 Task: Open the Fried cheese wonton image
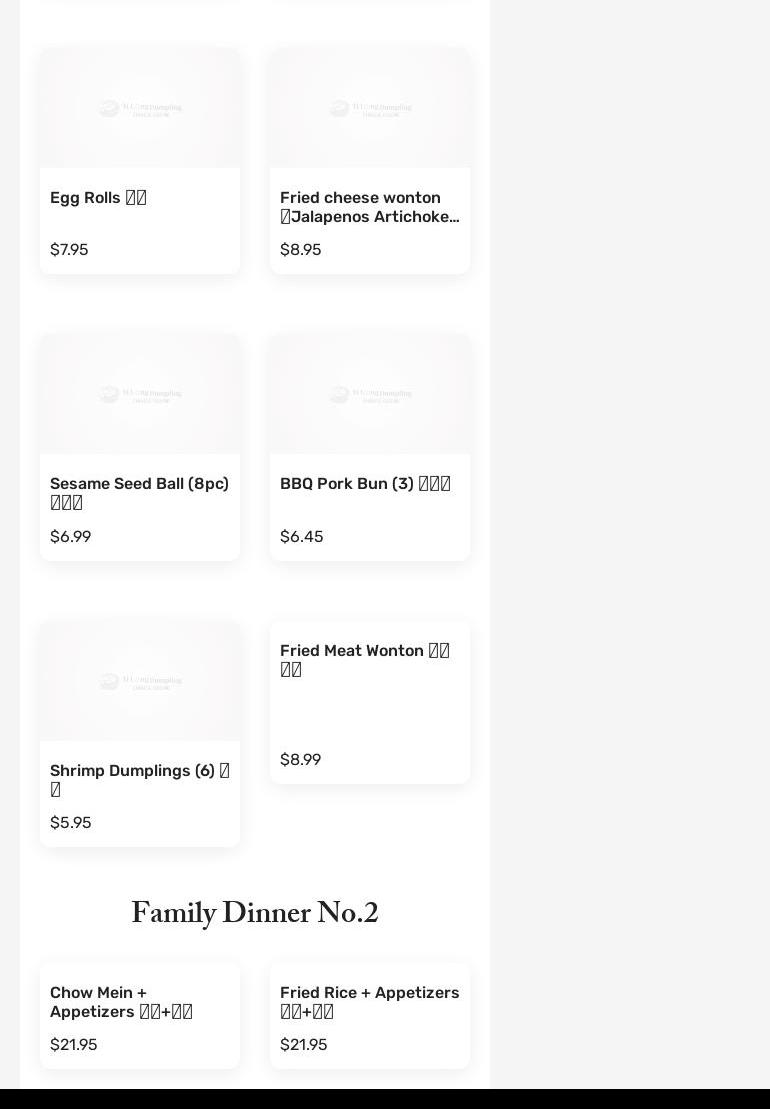tap(370, 108)
